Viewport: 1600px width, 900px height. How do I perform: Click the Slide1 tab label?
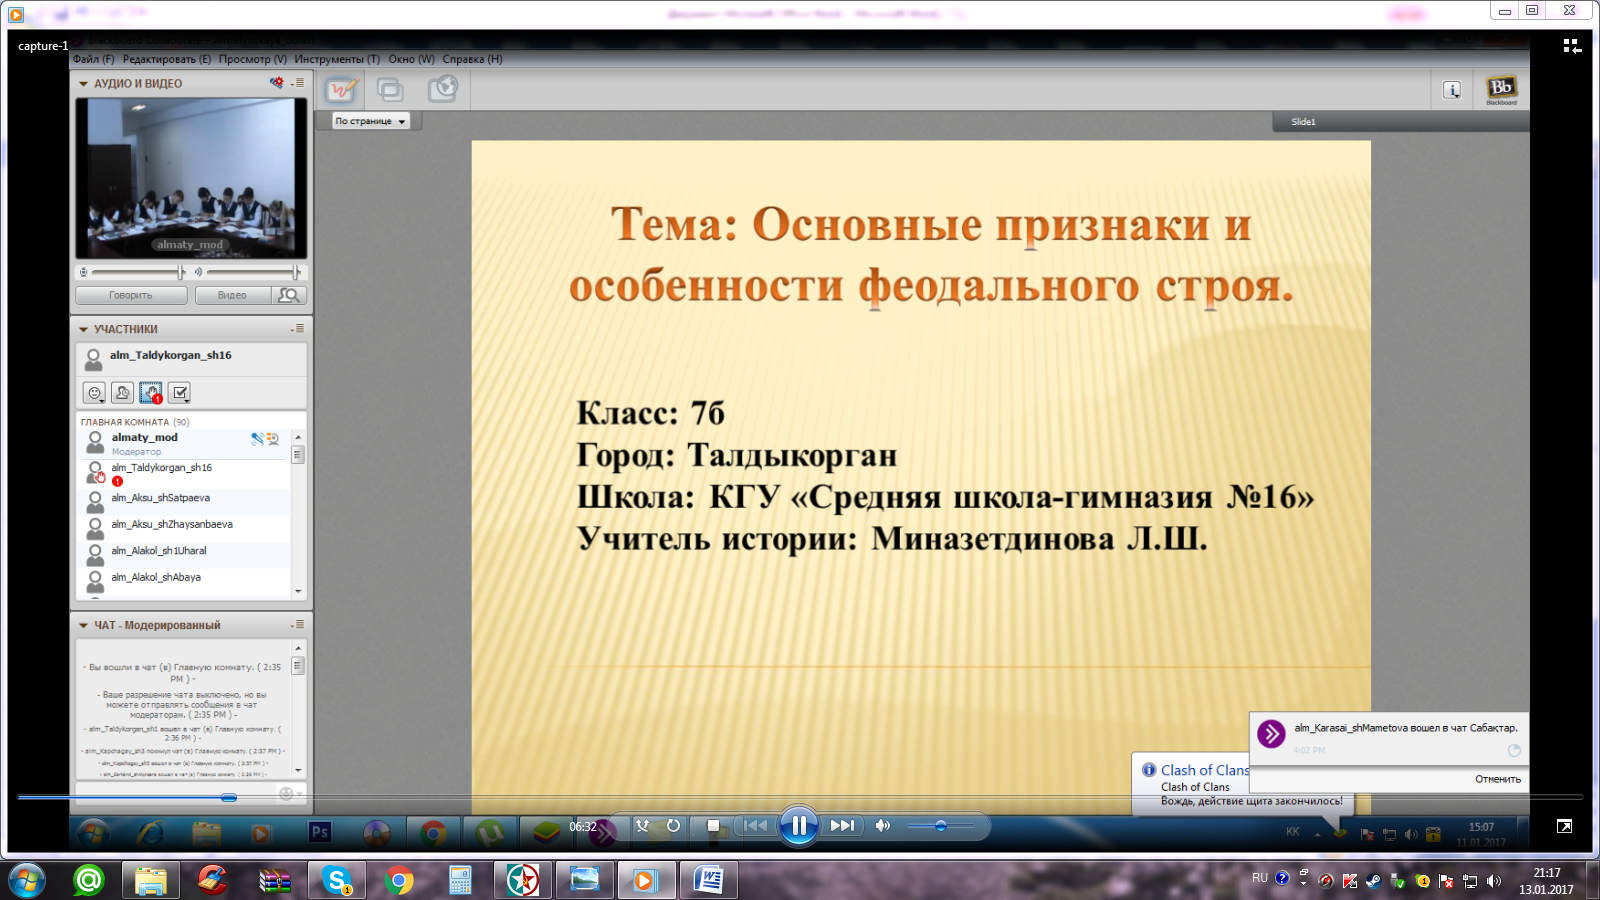click(1303, 122)
